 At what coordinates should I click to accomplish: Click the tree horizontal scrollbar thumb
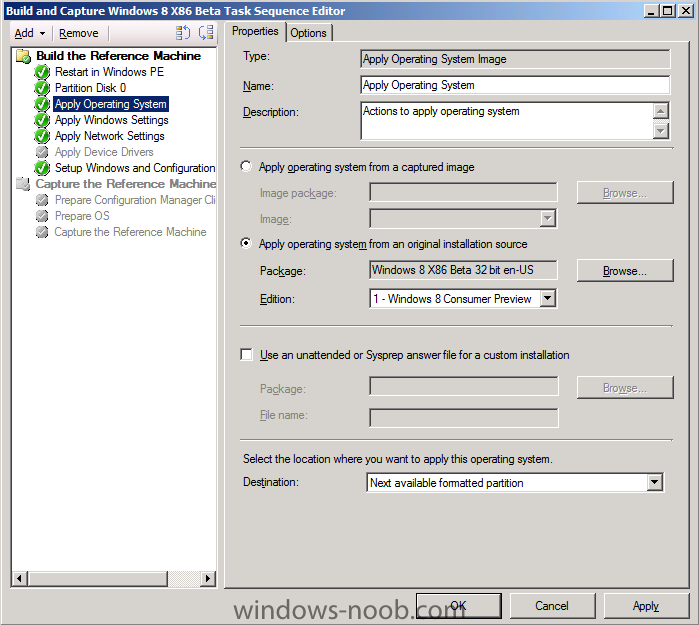pos(98,579)
